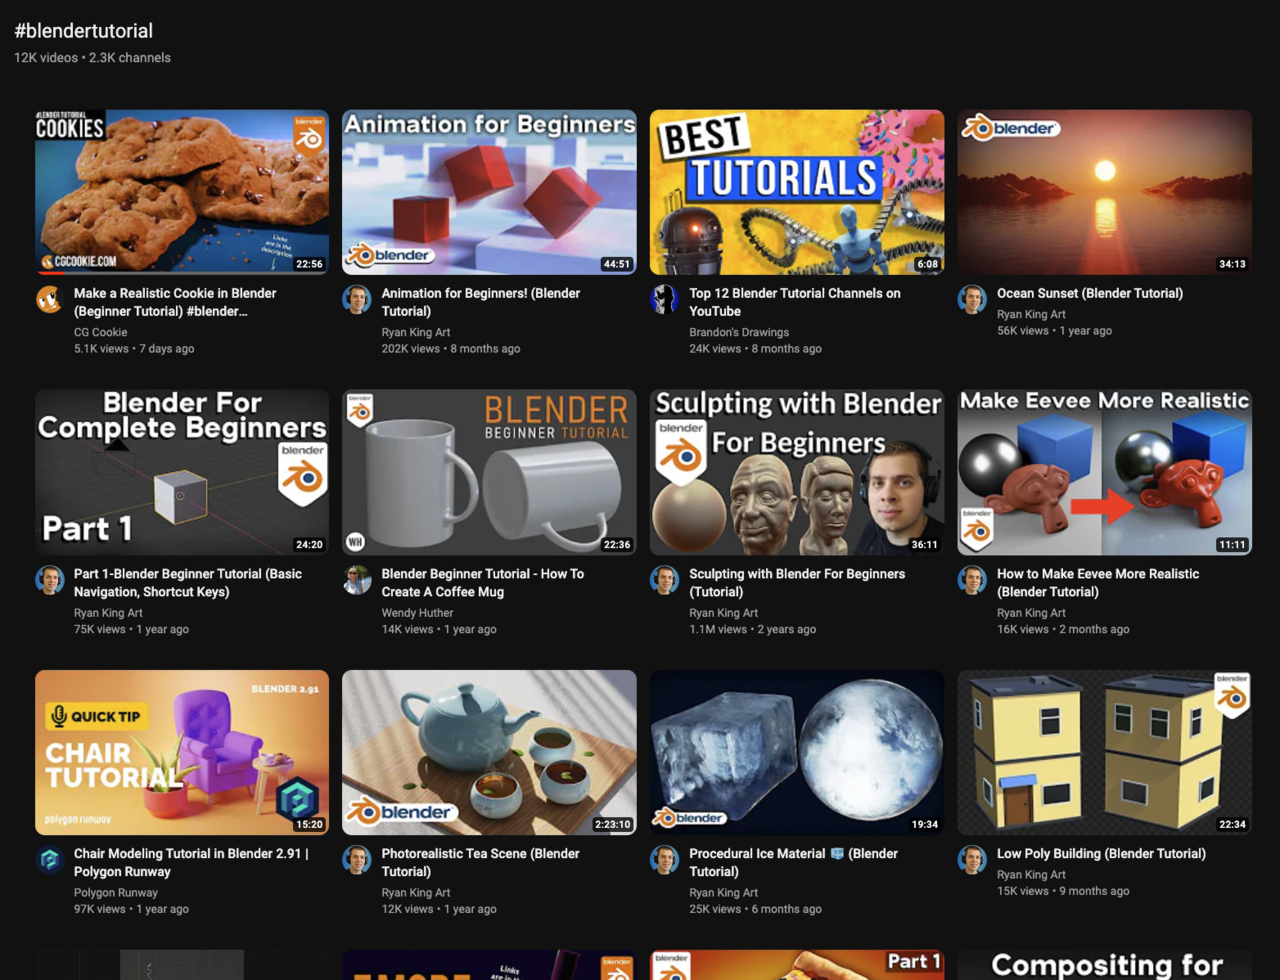Click '97K views • 1 year ago' text
1280x980 pixels.
coord(131,909)
